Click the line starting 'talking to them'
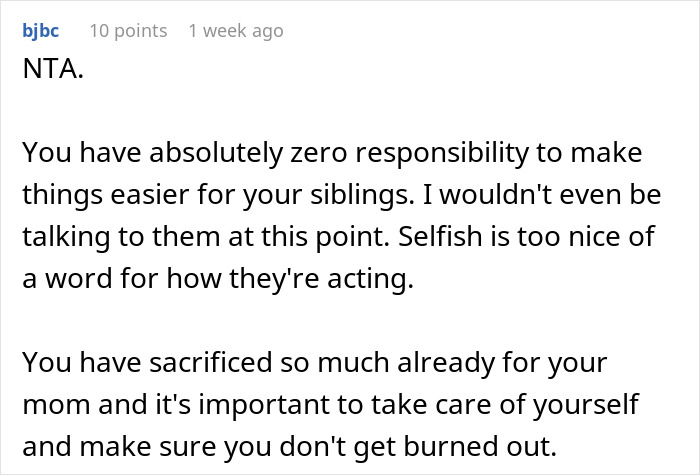Viewport: 700px width, 475px height. pos(338,237)
